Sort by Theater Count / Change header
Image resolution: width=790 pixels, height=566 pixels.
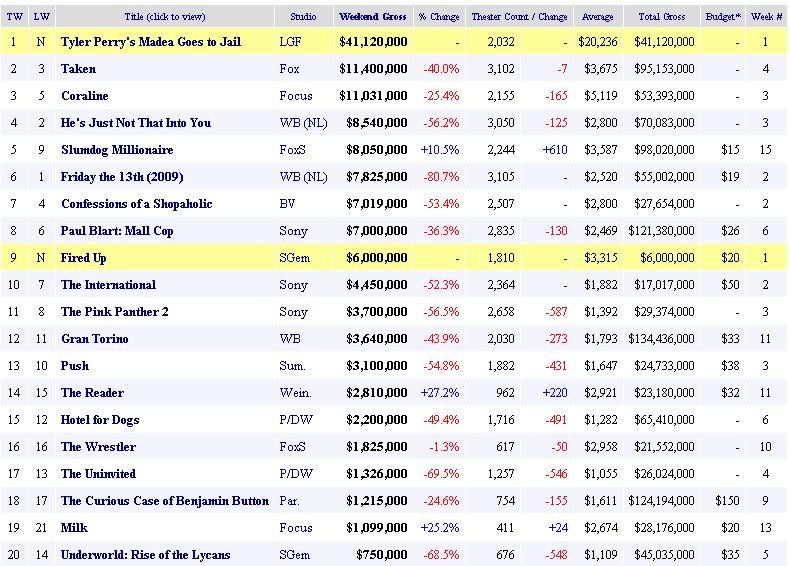coord(519,17)
